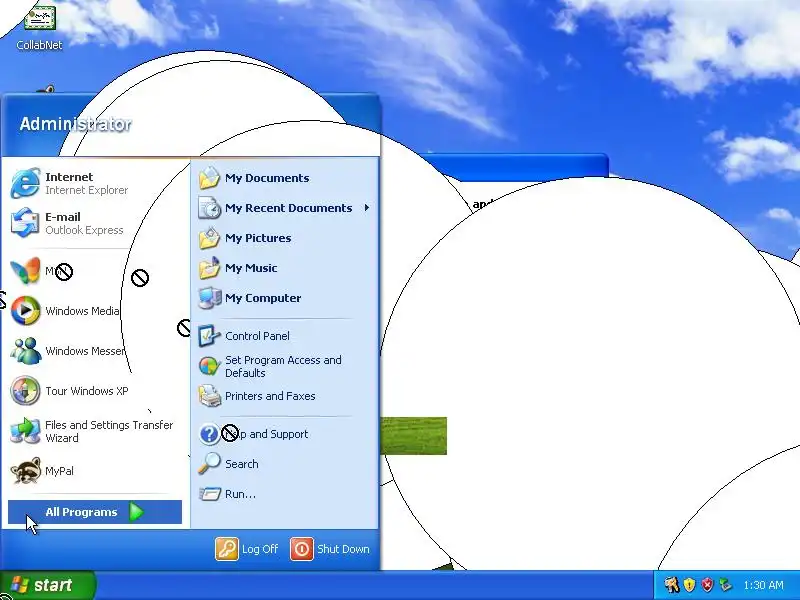
Task: Click the keys icon in system tray
Action: (671, 585)
